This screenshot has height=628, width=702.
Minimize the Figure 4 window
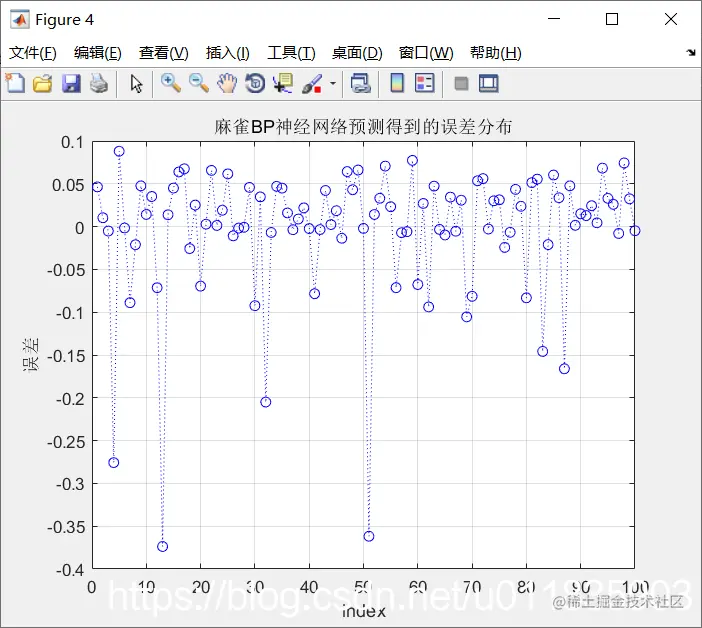click(554, 19)
